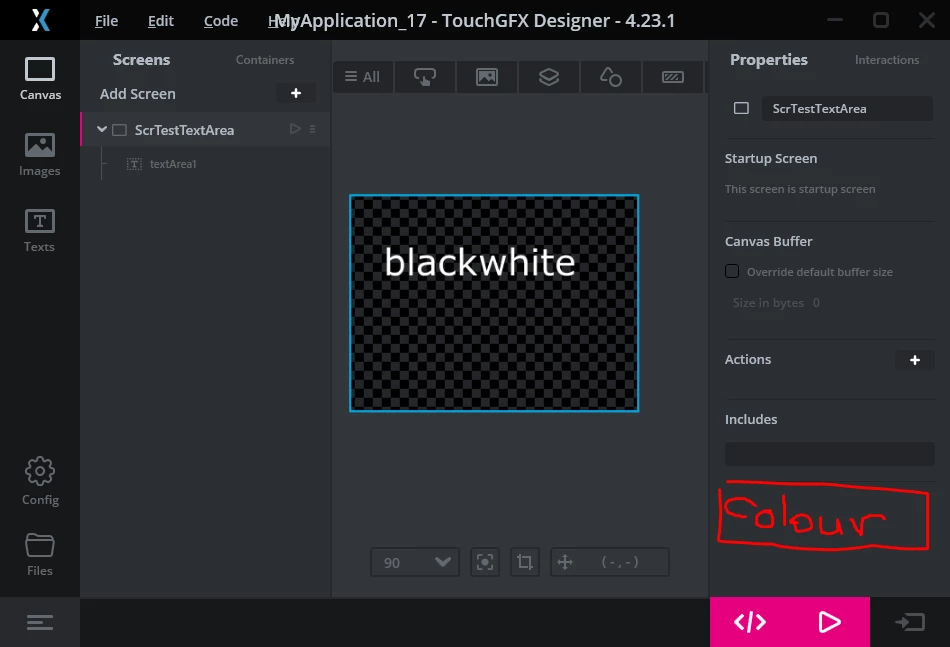The height and width of the screenshot is (647, 950).
Task: Click the Canvas Buffer heading
Action: (768, 241)
